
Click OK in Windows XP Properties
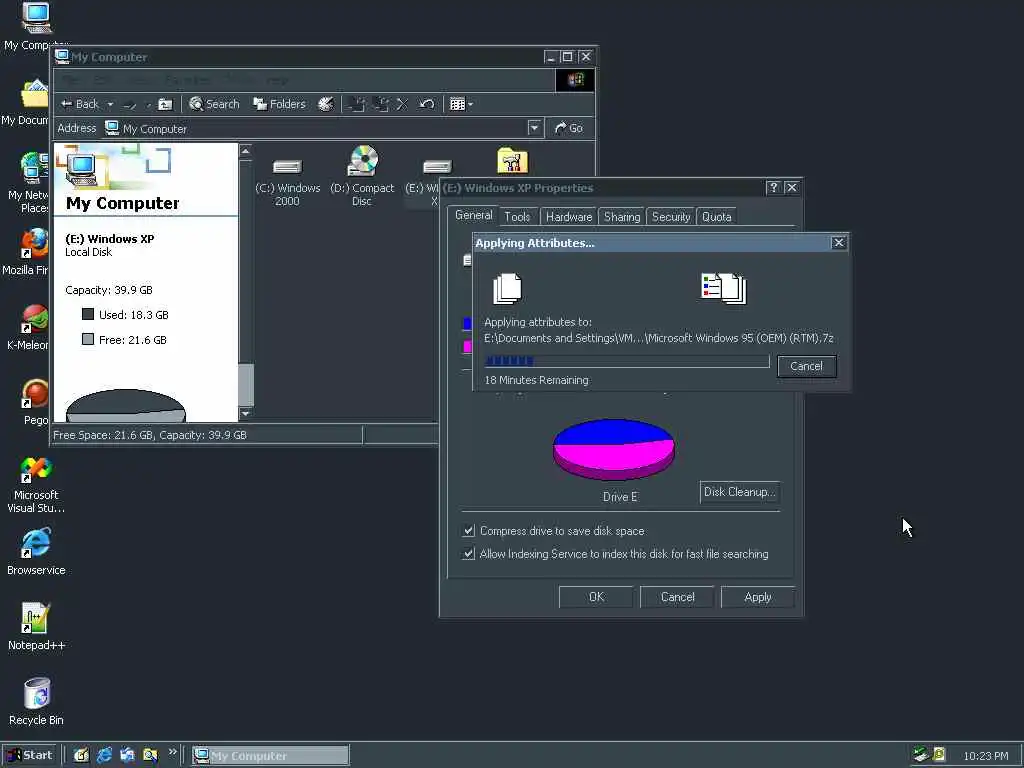pos(596,597)
